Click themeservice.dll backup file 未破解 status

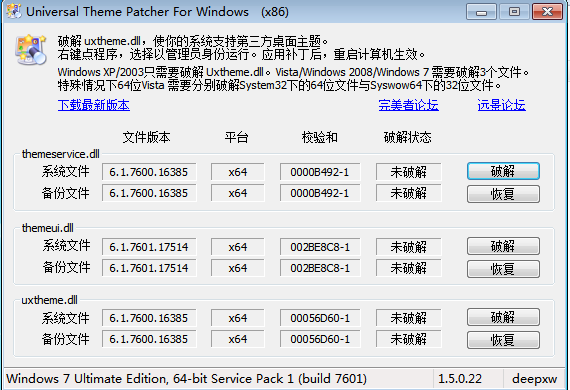coord(409,193)
